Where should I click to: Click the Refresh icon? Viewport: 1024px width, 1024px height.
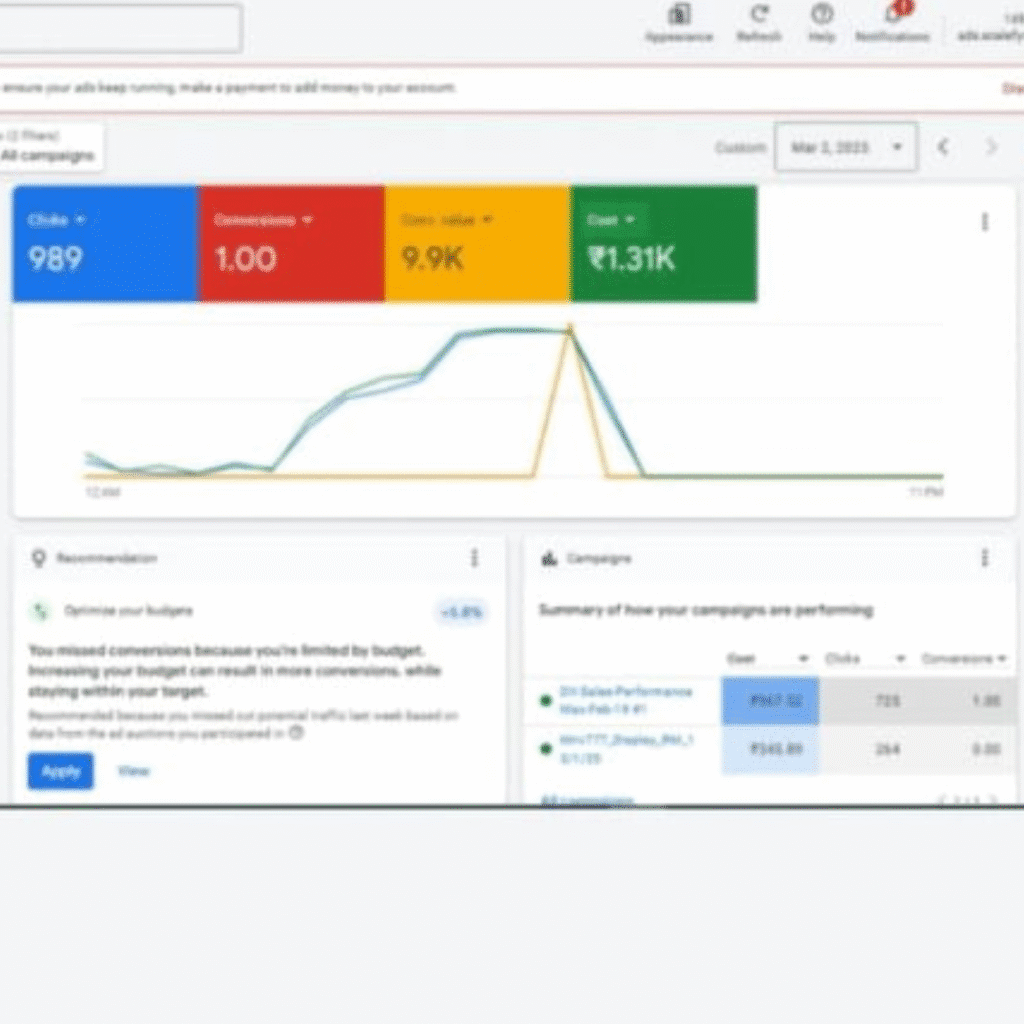click(760, 15)
